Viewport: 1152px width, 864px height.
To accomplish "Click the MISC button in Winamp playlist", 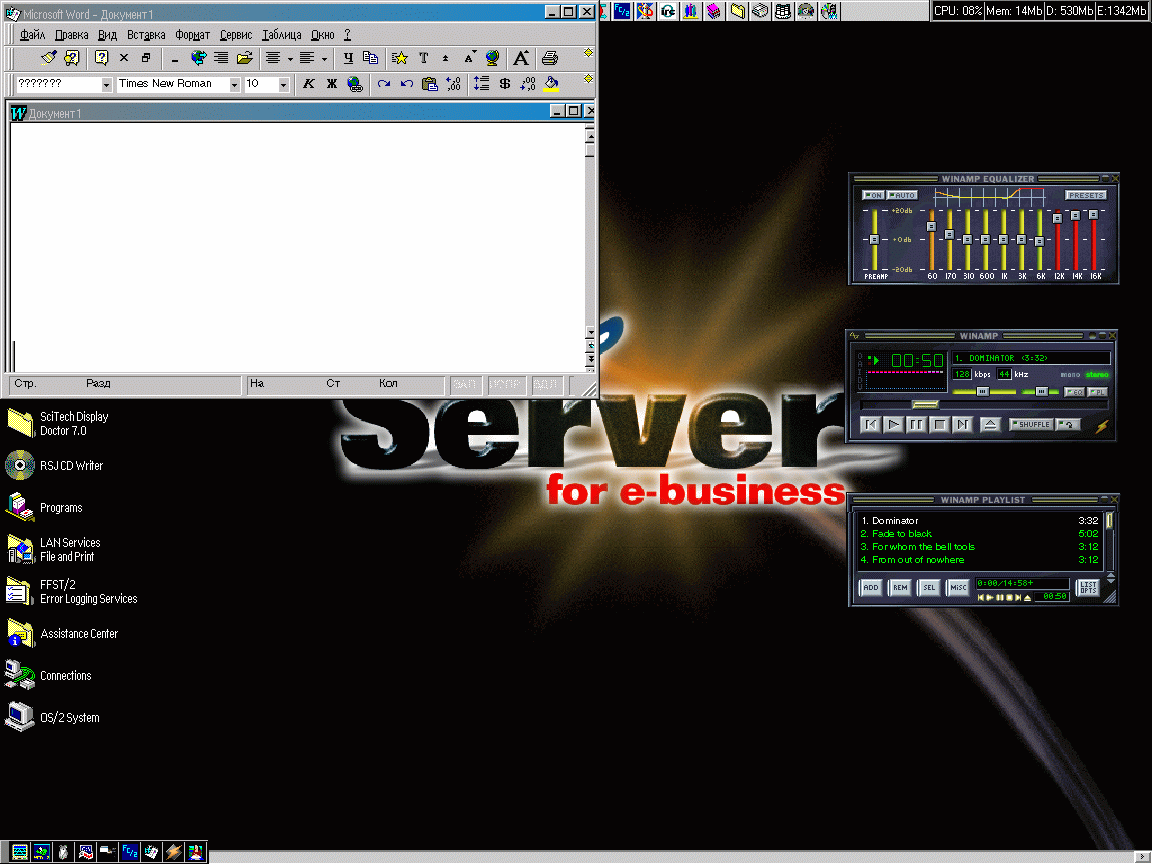I will tap(958, 588).
